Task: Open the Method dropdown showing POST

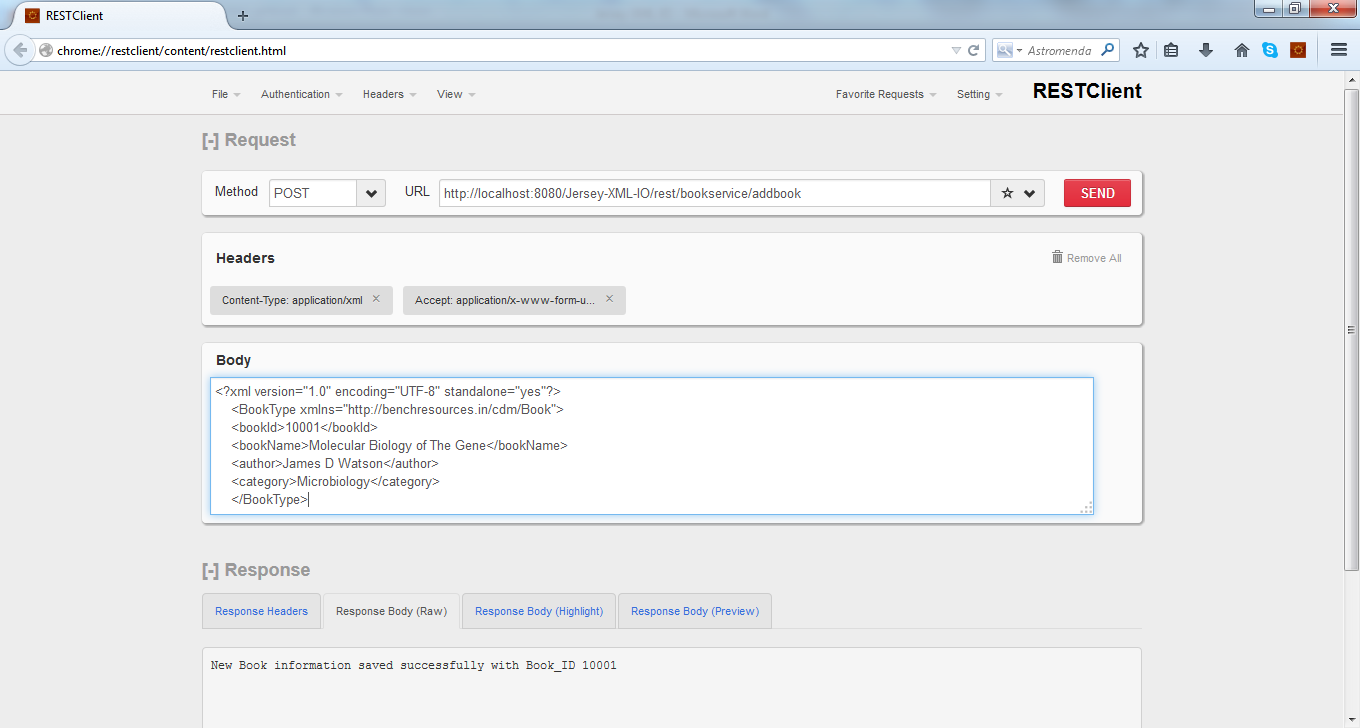Action: tap(370, 192)
